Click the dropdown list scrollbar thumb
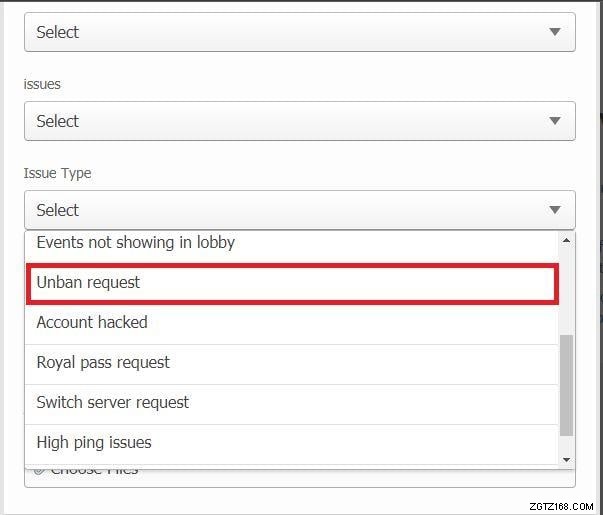The image size is (603, 515). click(x=567, y=385)
